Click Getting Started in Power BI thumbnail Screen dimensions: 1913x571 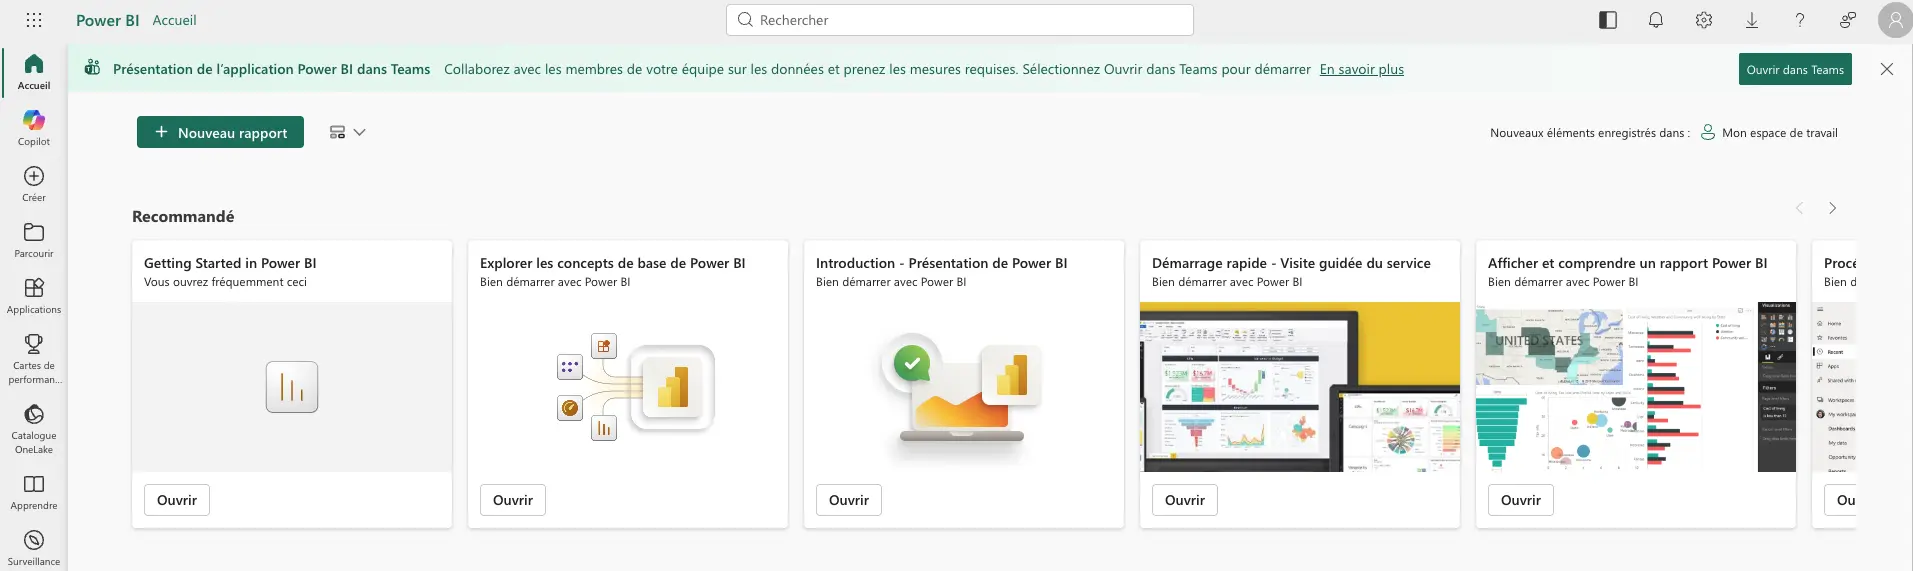[x=292, y=387]
